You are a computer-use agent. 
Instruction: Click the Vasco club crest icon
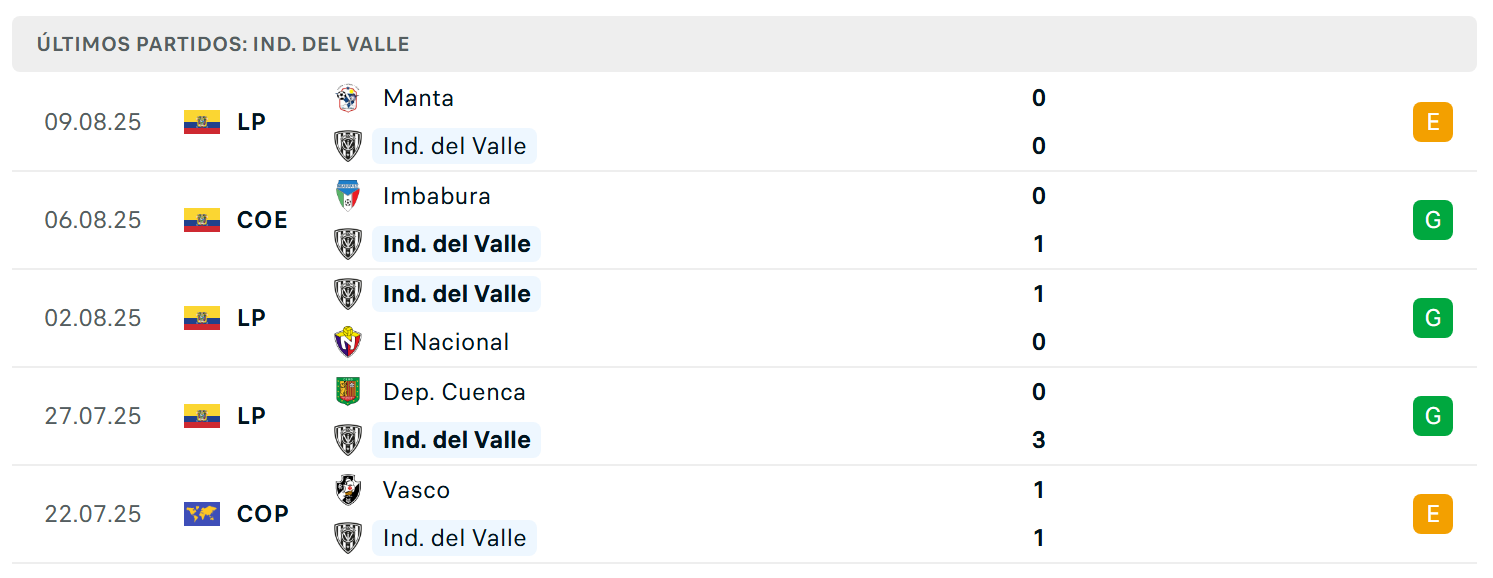[x=348, y=490]
